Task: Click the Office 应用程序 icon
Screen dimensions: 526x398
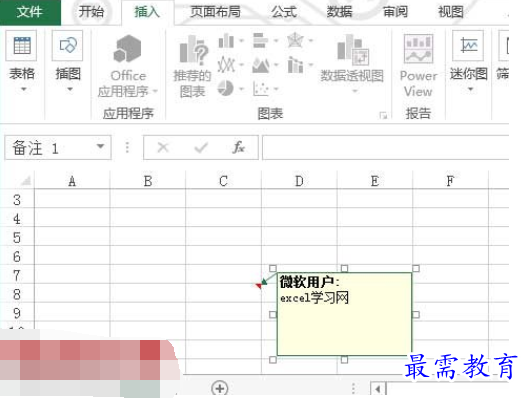Action: [128, 49]
